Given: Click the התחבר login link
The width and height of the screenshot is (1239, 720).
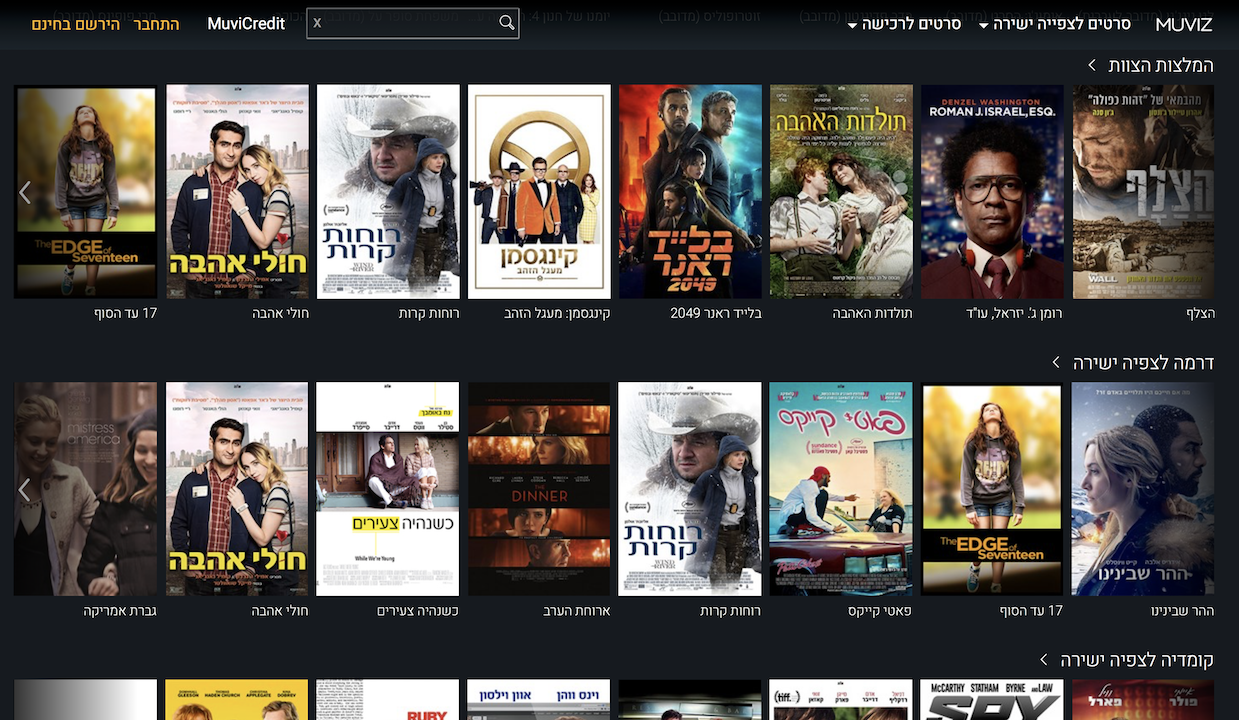Looking at the screenshot, I should pos(157,23).
